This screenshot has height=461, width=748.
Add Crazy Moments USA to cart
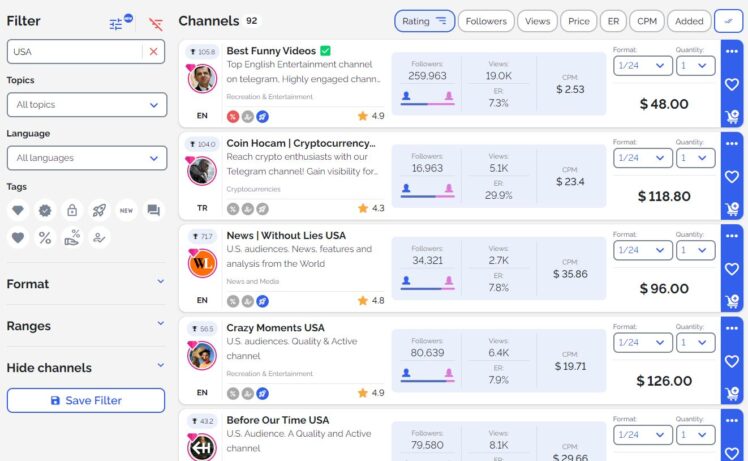[x=732, y=393]
